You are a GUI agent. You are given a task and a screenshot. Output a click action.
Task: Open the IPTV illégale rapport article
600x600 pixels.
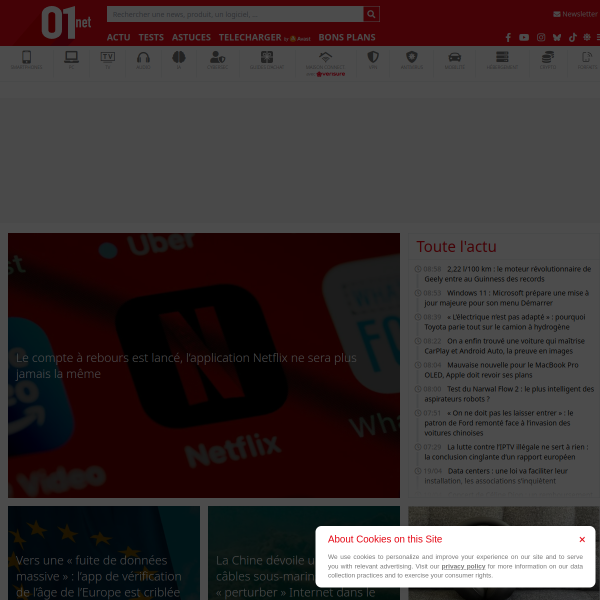[506, 452]
